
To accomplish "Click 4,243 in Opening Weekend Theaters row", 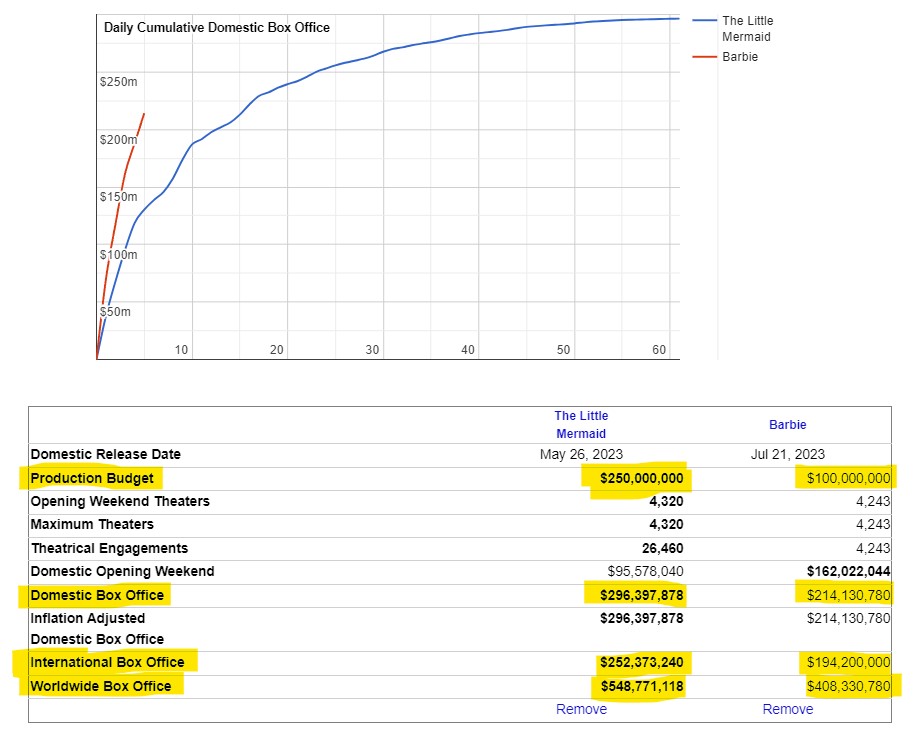I will pos(873,501).
